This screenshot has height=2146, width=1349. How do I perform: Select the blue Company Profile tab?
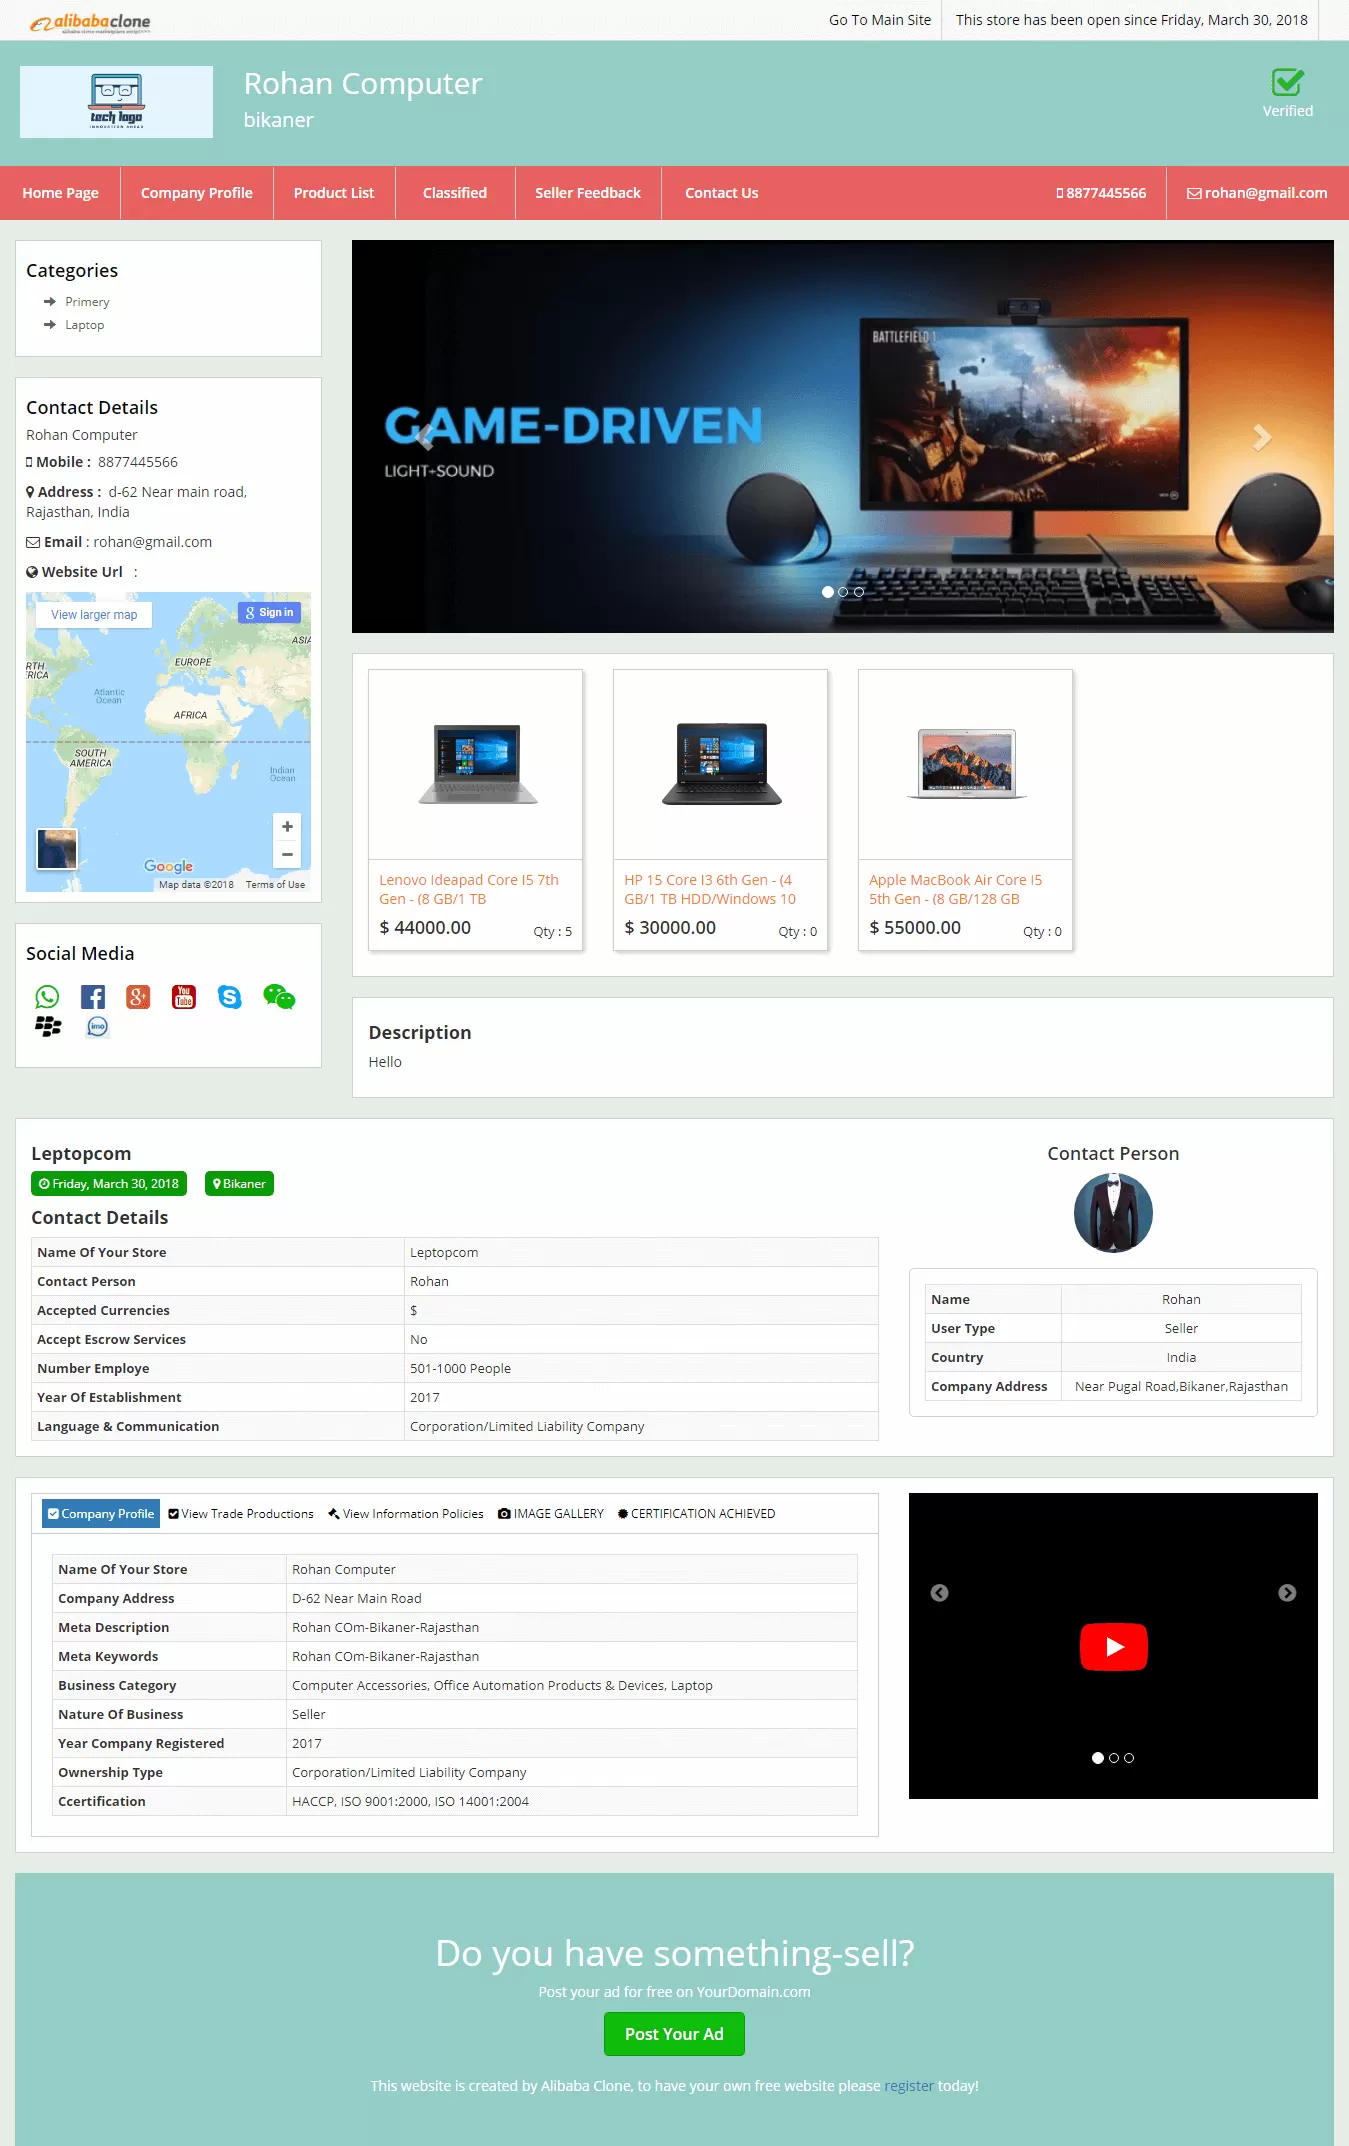[x=101, y=1513]
